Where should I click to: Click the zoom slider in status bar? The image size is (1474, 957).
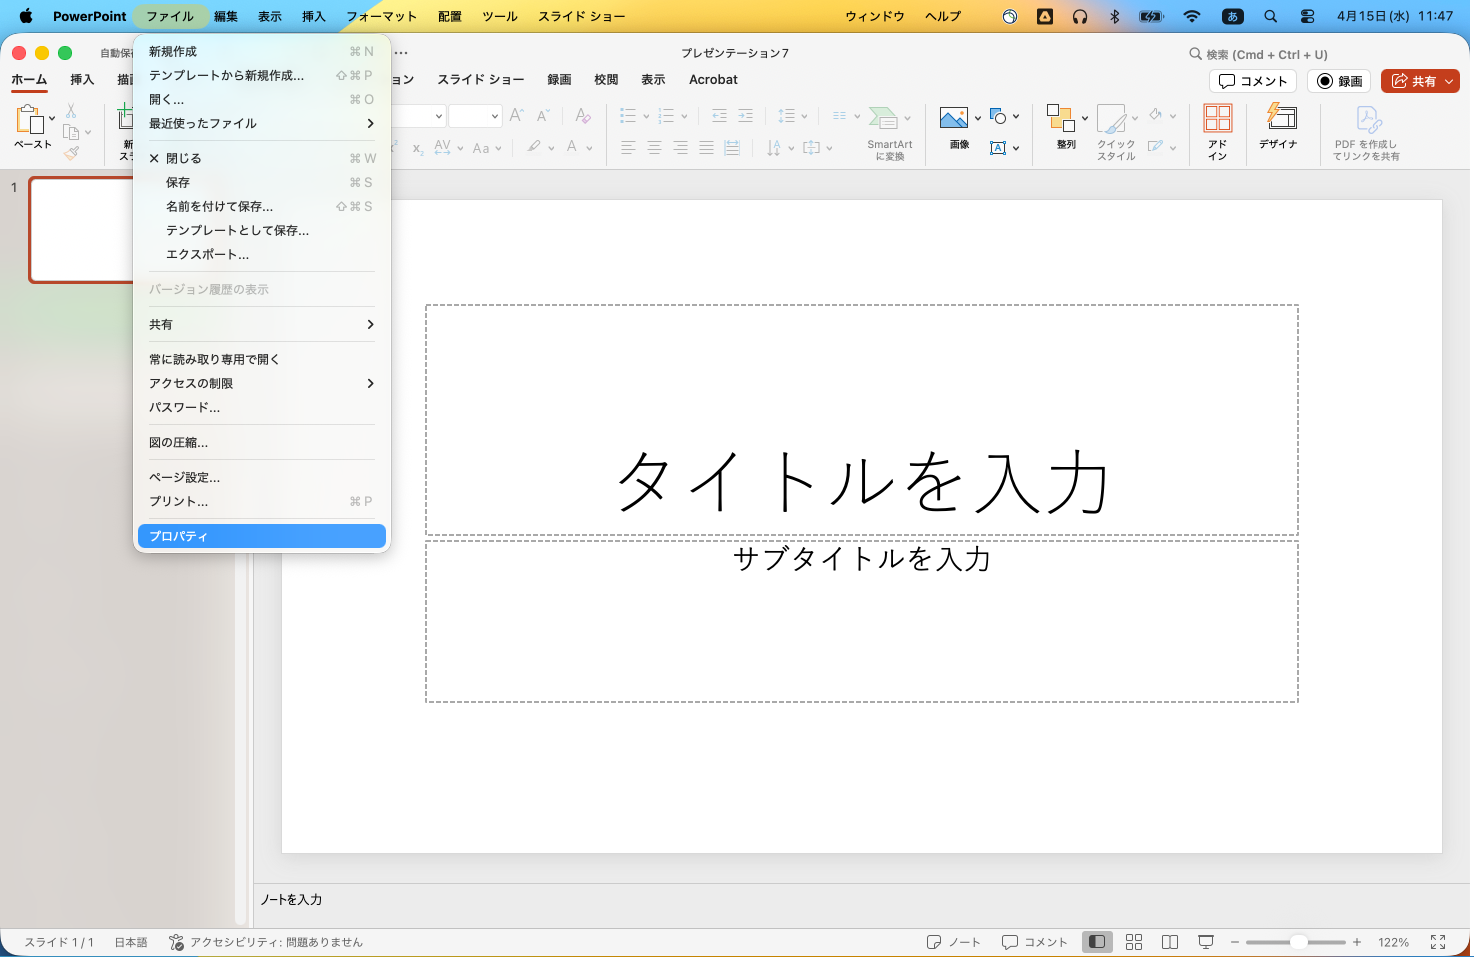(x=1297, y=942)
